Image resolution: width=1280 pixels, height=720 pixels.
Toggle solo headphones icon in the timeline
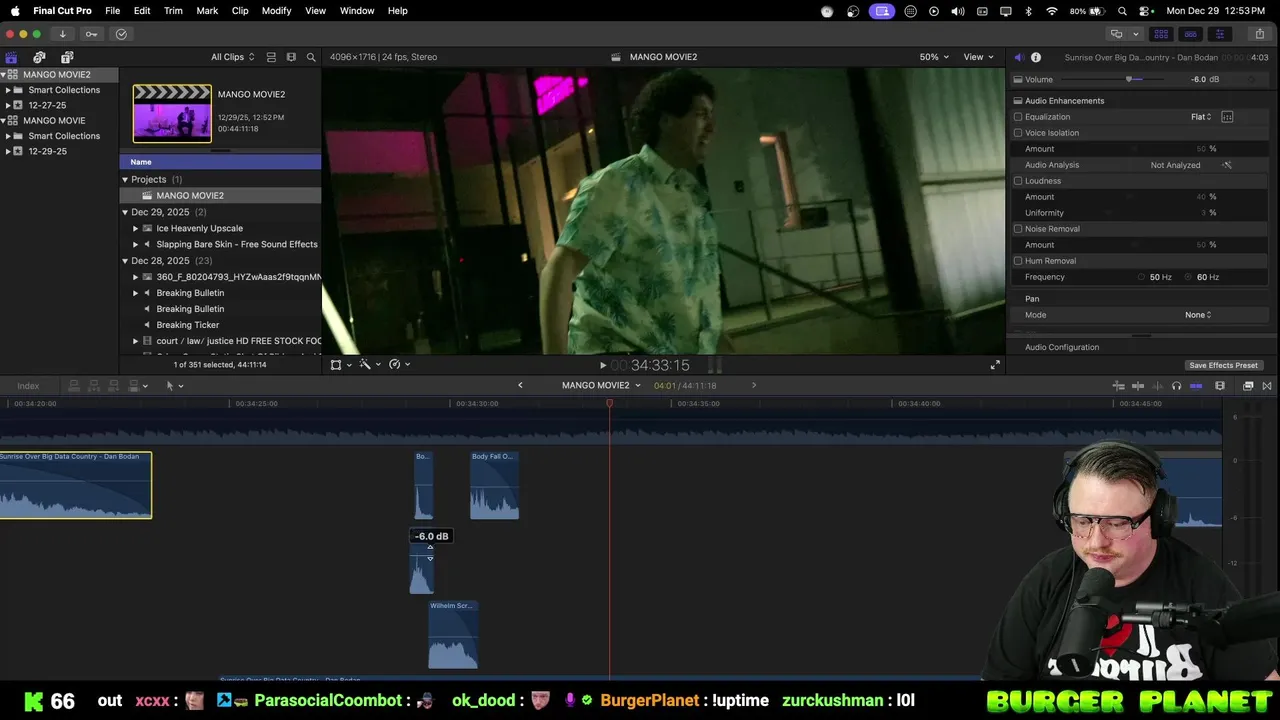[x=1176, y=386]
